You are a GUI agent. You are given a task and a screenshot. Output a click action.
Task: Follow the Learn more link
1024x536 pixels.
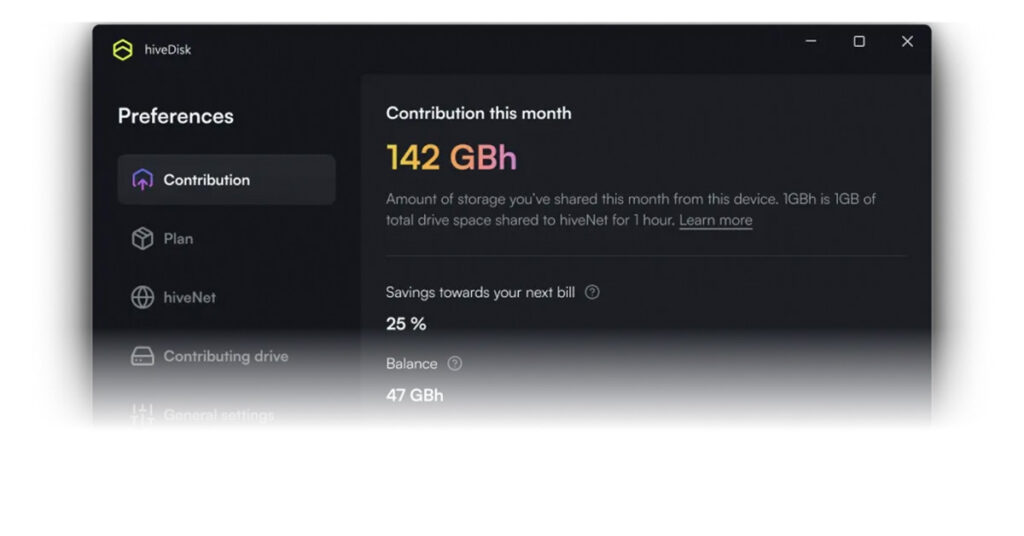(715, 220)
